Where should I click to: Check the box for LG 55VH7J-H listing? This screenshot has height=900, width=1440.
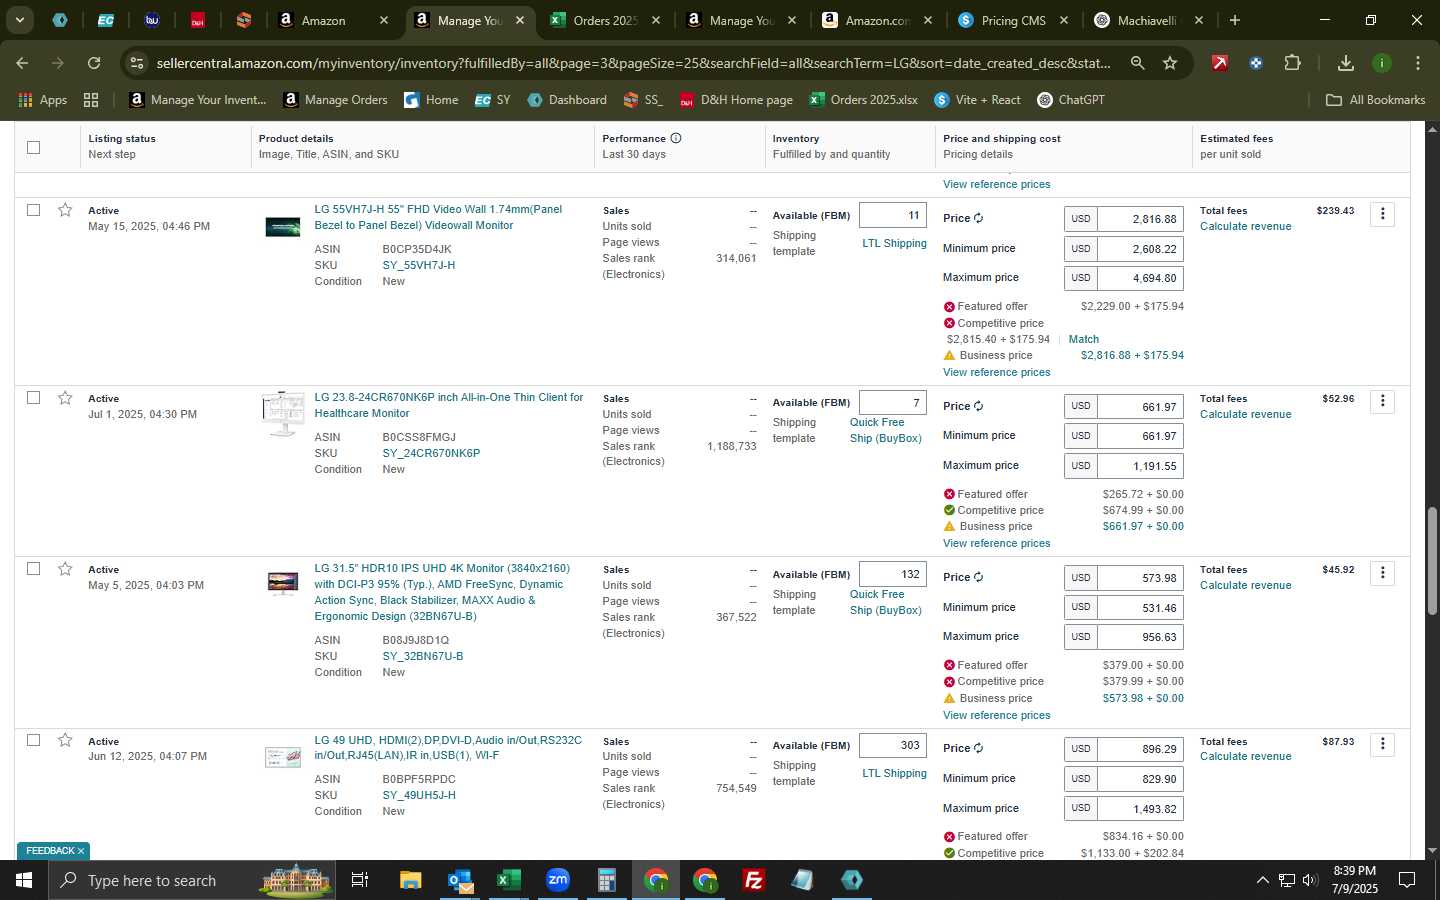[x=33, y=210]
